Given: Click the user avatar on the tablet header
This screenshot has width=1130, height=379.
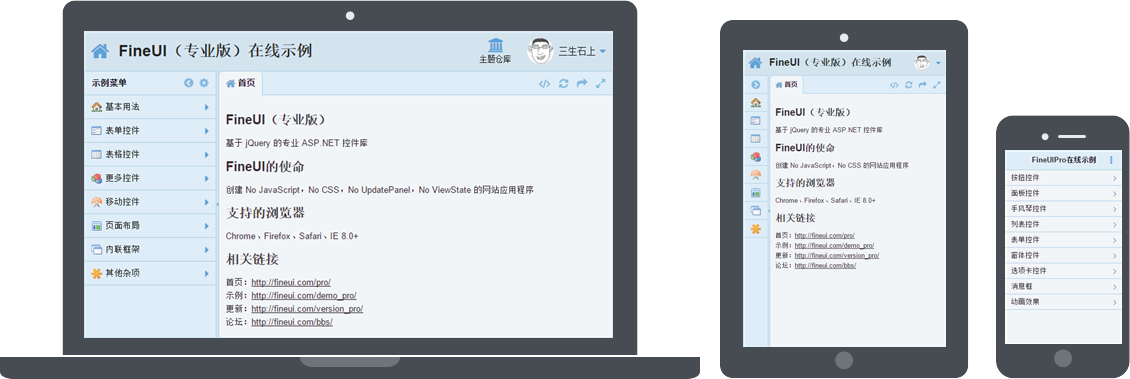Looking at the screenshot, I should [x=922, y=63].
